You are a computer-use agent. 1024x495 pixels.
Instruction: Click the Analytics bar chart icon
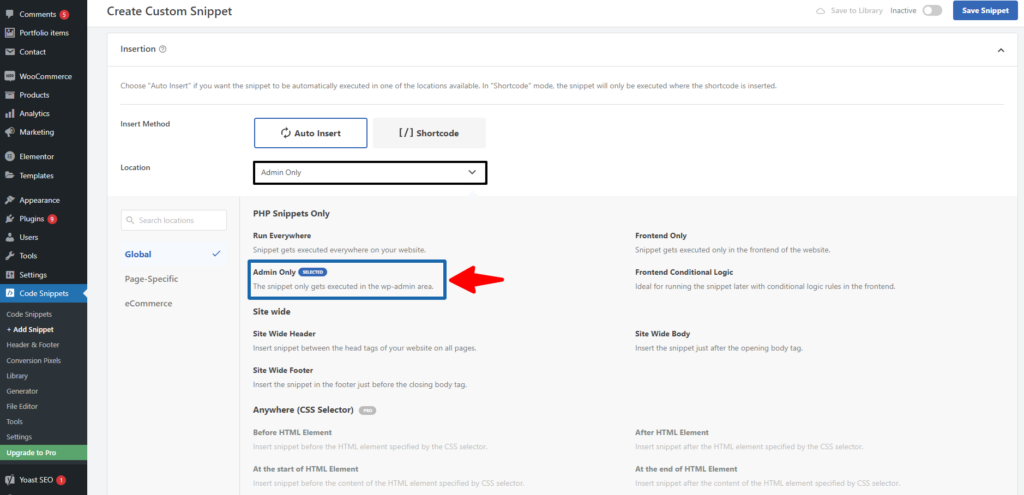(x=10, y=114)
